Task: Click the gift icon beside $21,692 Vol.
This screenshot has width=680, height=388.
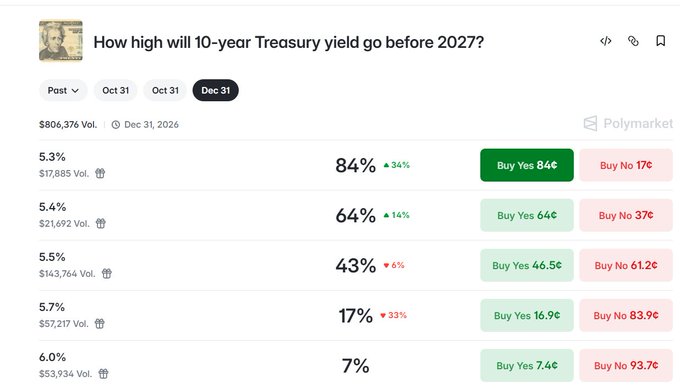Action: tap(101, 224)
